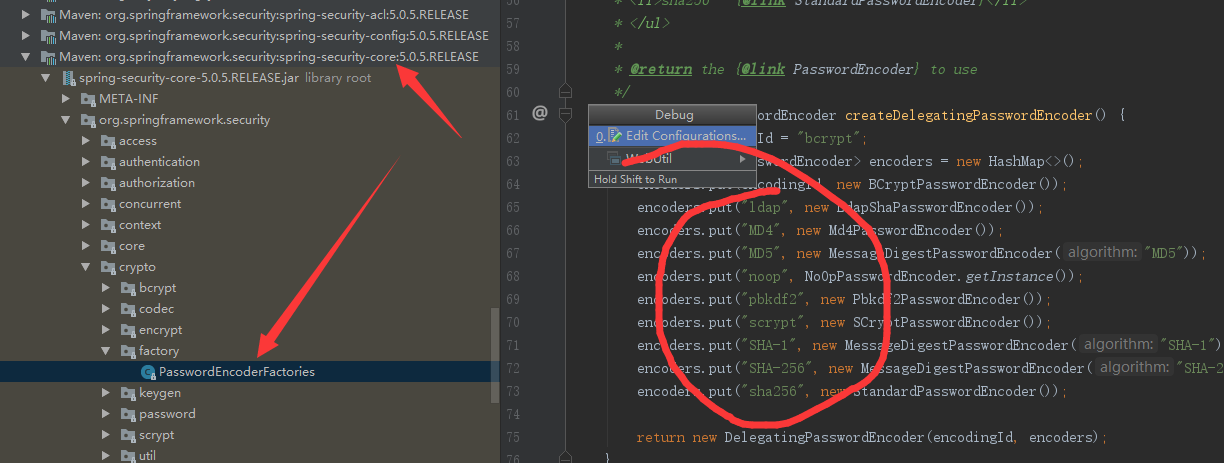Click the "library root" label text
Image resolution: width=1224 pixels, height=463 pixels.
coord(338,78)
